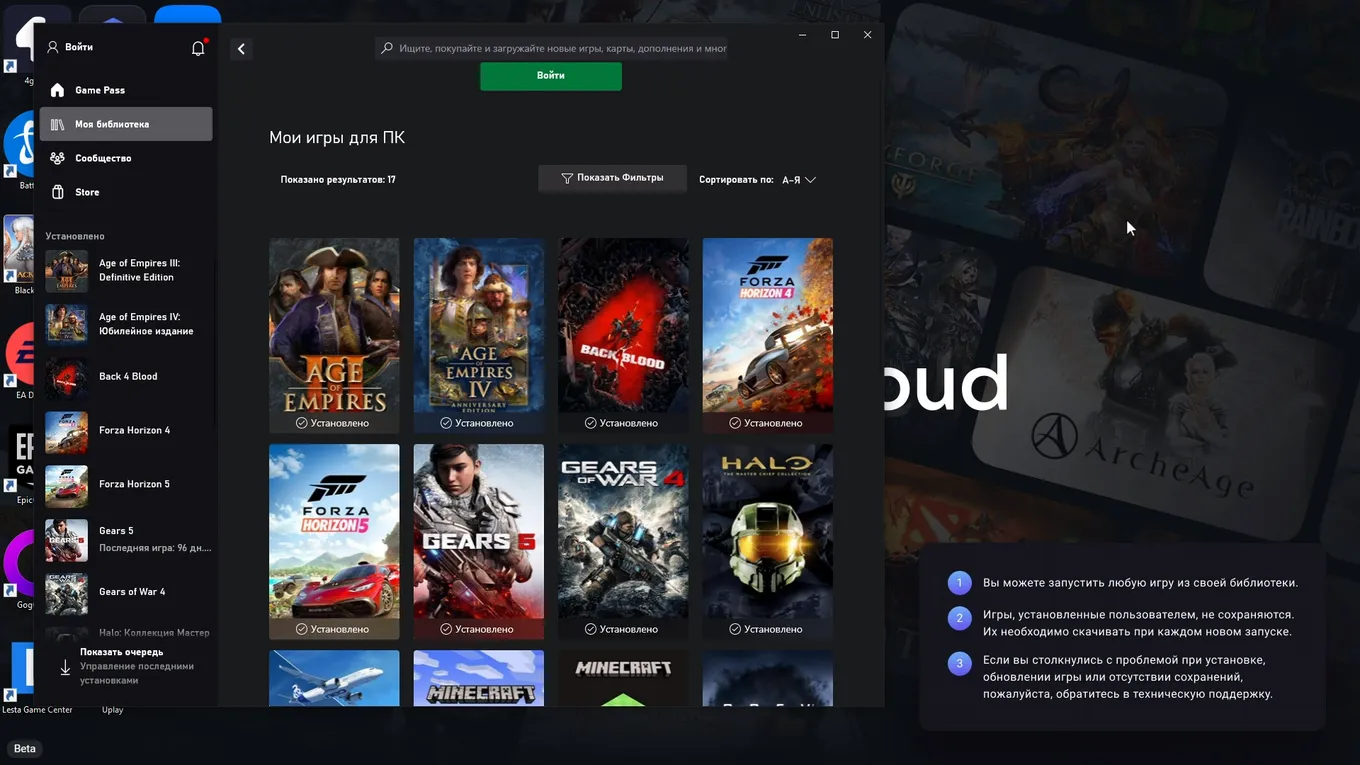Open Forza Horizon 5 cover tile
1360x765 pixels.
pos(334,541)
